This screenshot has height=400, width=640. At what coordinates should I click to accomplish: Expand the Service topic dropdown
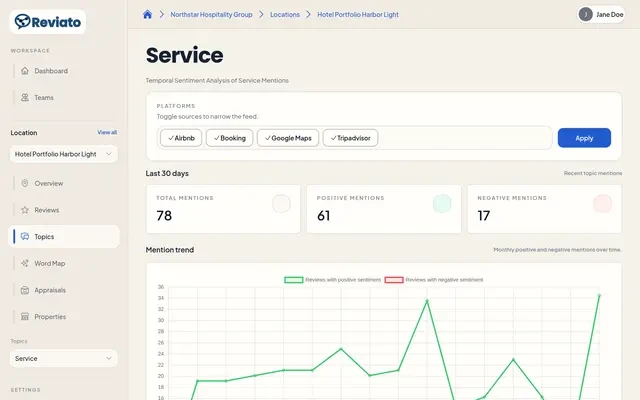tap(64, 358)
